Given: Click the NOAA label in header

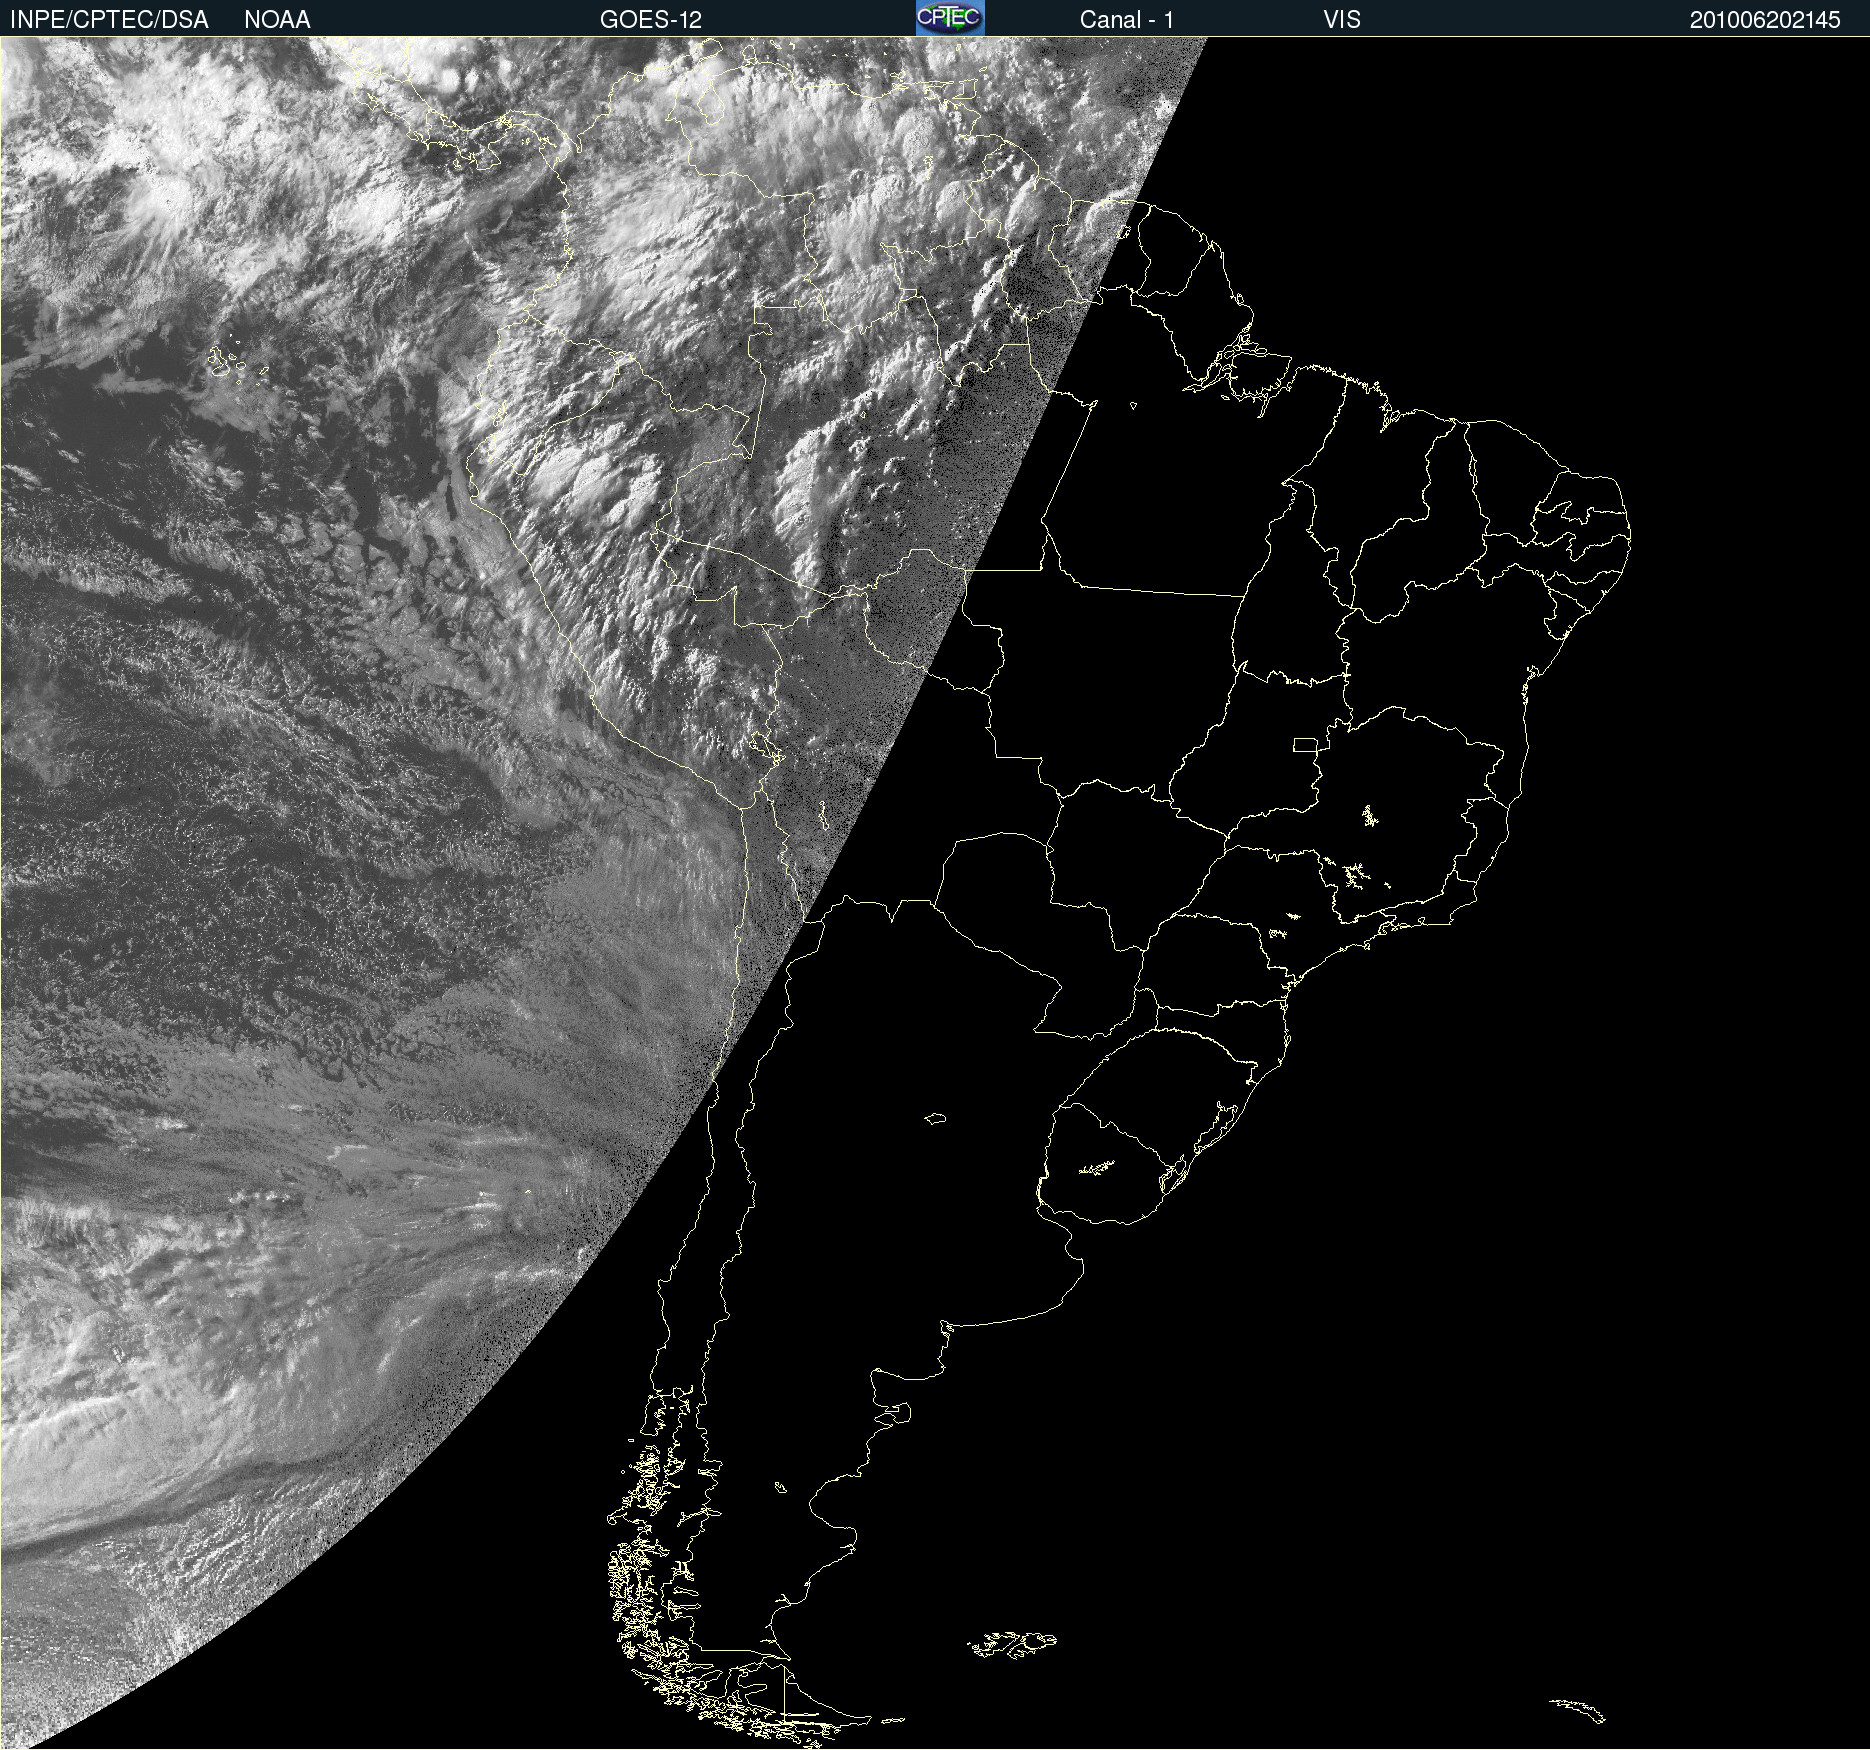Looking at the screenshot, I should pos(277,20).
